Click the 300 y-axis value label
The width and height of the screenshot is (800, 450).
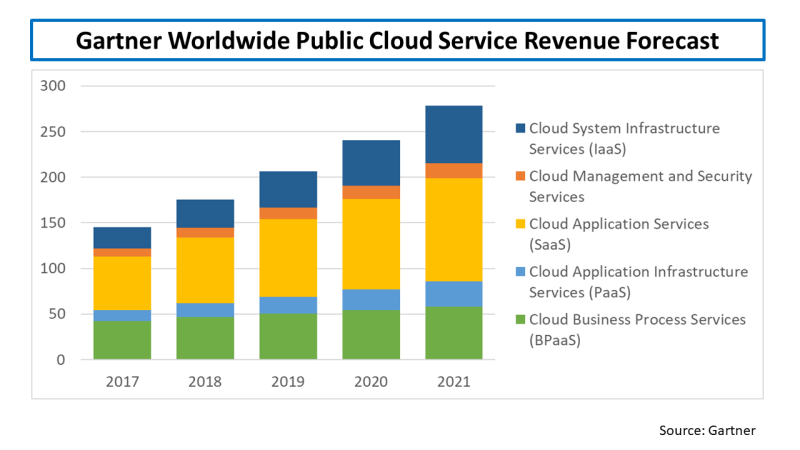52,86
